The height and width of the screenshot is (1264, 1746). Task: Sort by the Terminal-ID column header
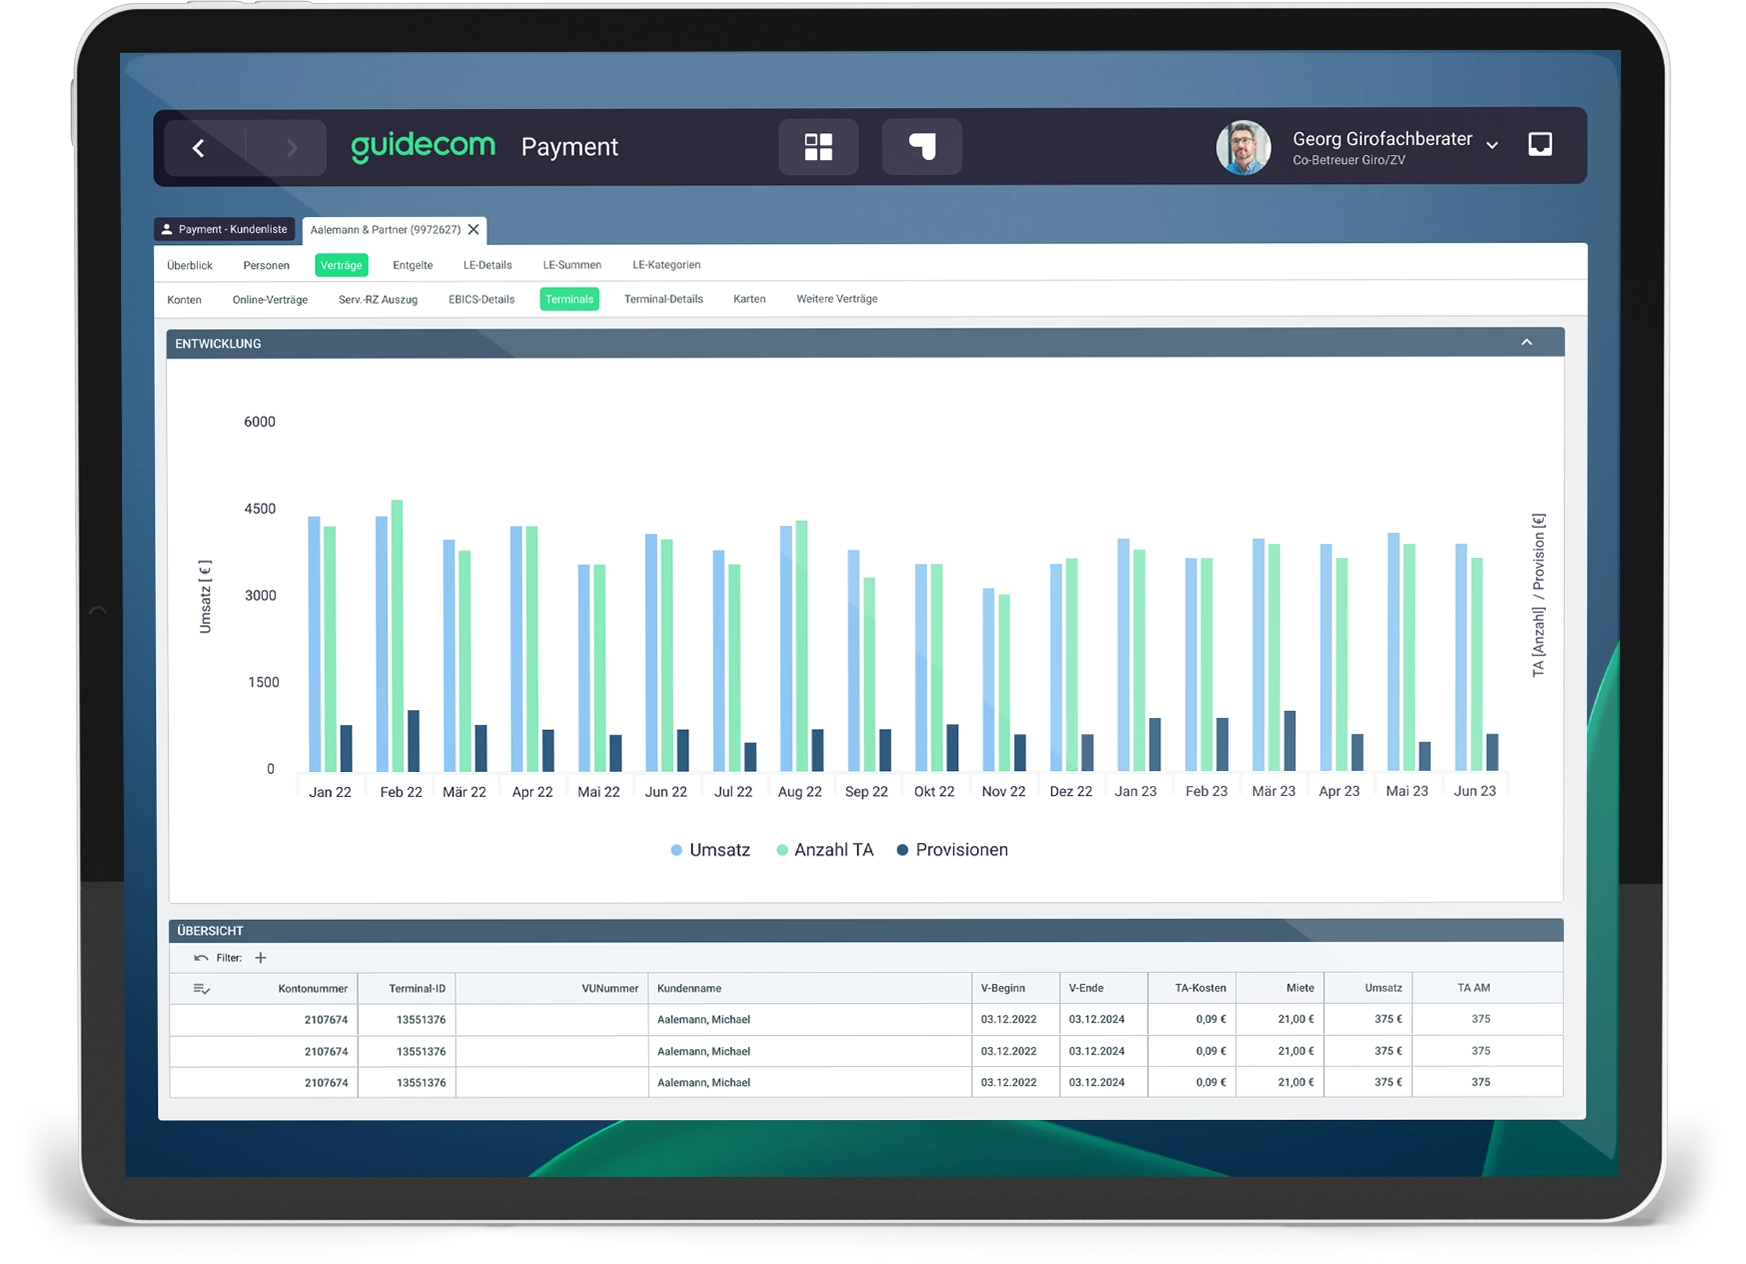click(x=417, y=989)
